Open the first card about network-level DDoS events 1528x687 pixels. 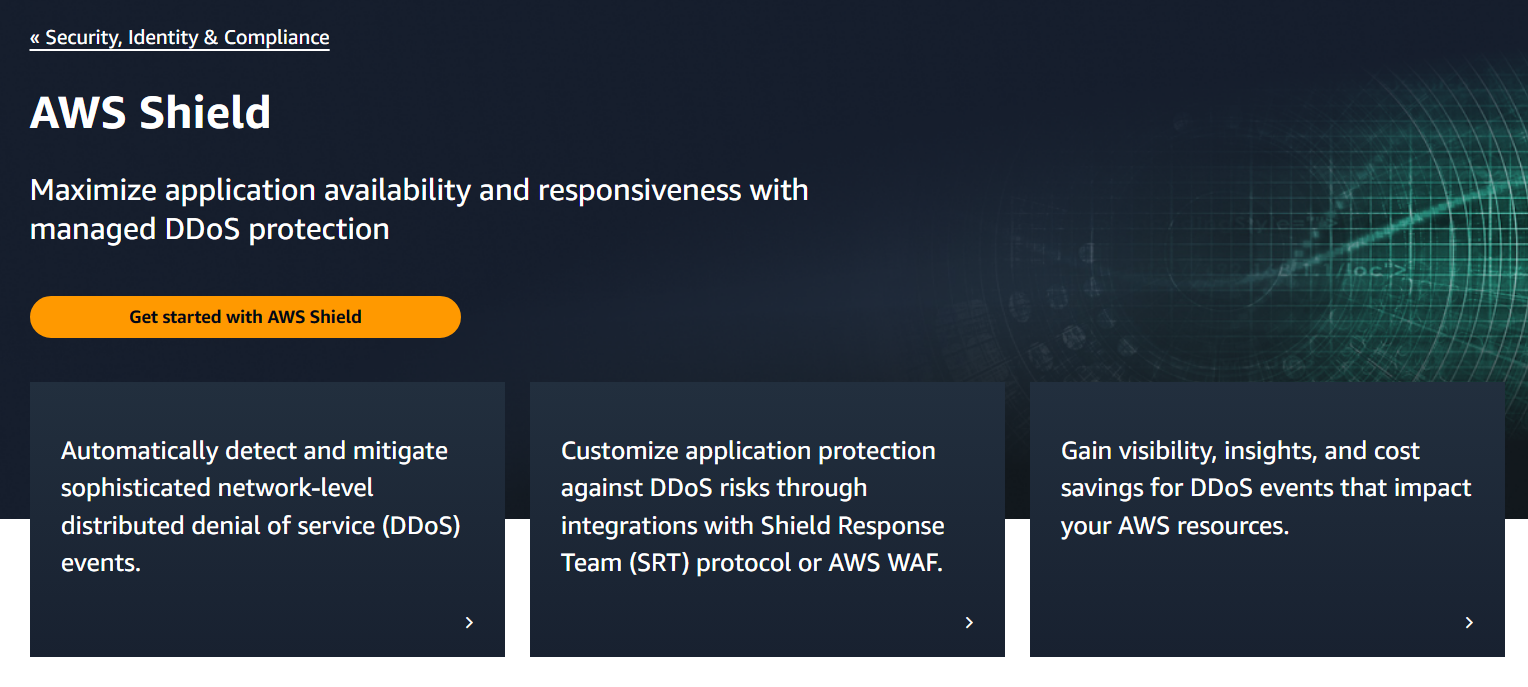point(267,518)
